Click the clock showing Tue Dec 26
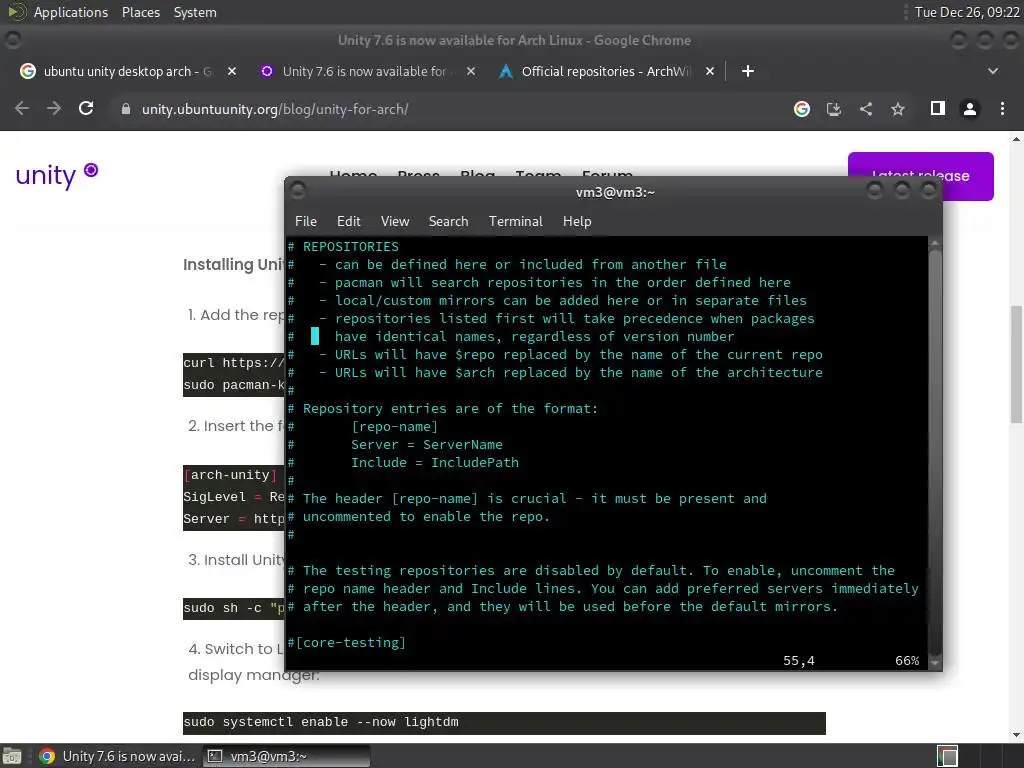Image resolution: width=1024 pixels, height=768 pixels. click(967, 12)
